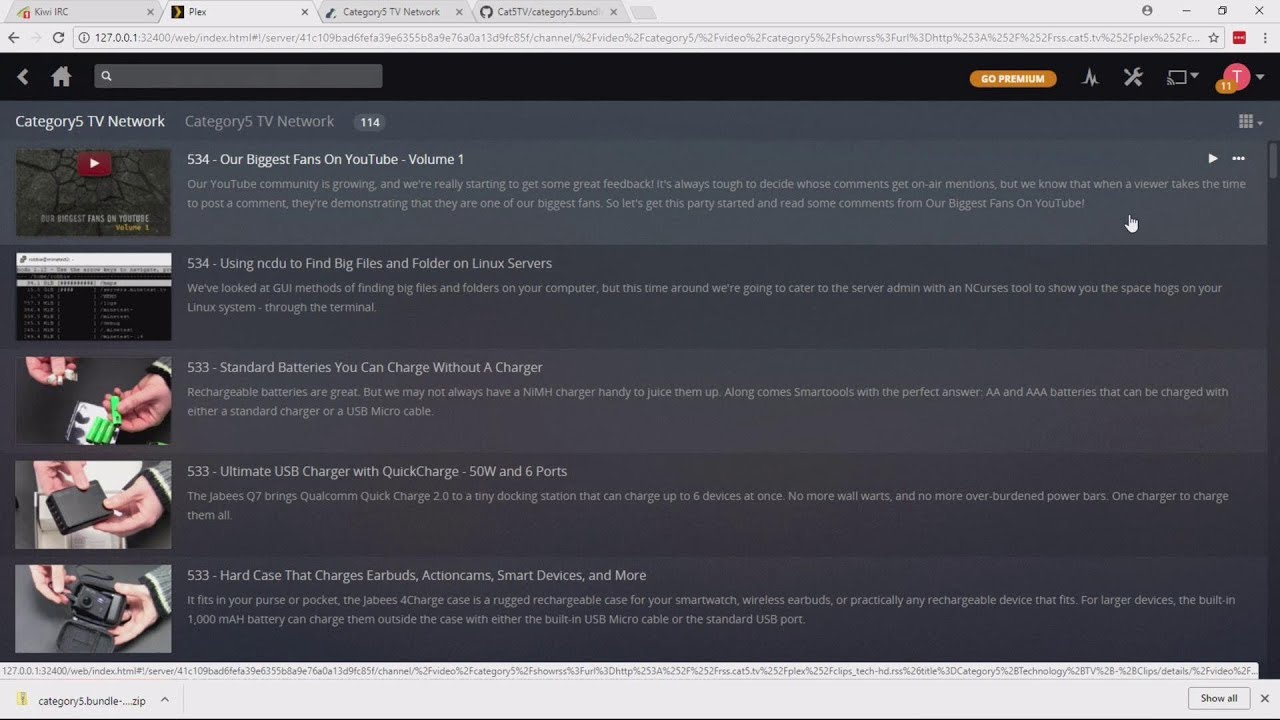Close the Category5 TV Network tab
Screen dimensions: 1280x720
(459, 12)
